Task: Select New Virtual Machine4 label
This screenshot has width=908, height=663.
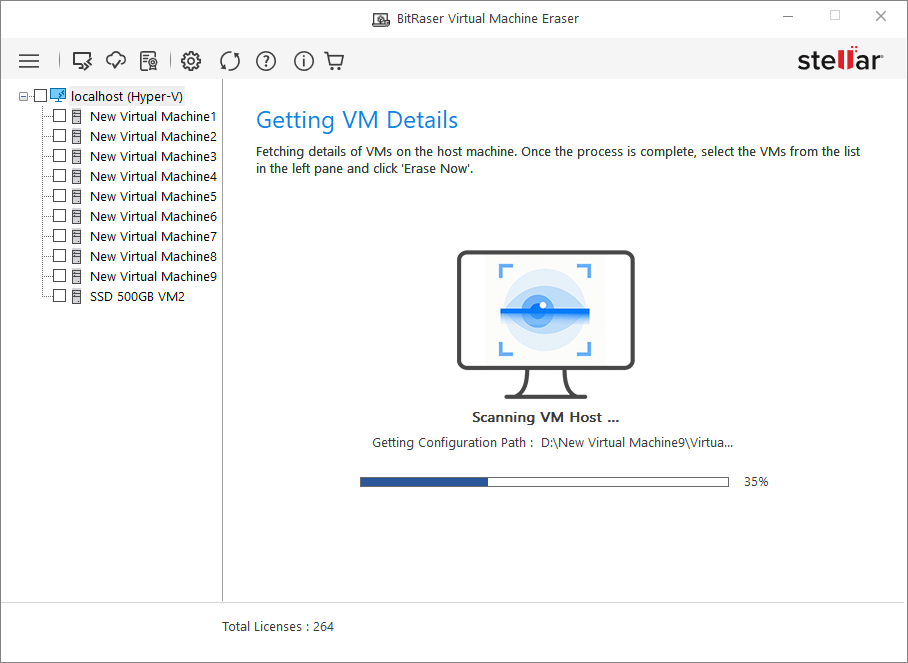Action: click(153, 177)
